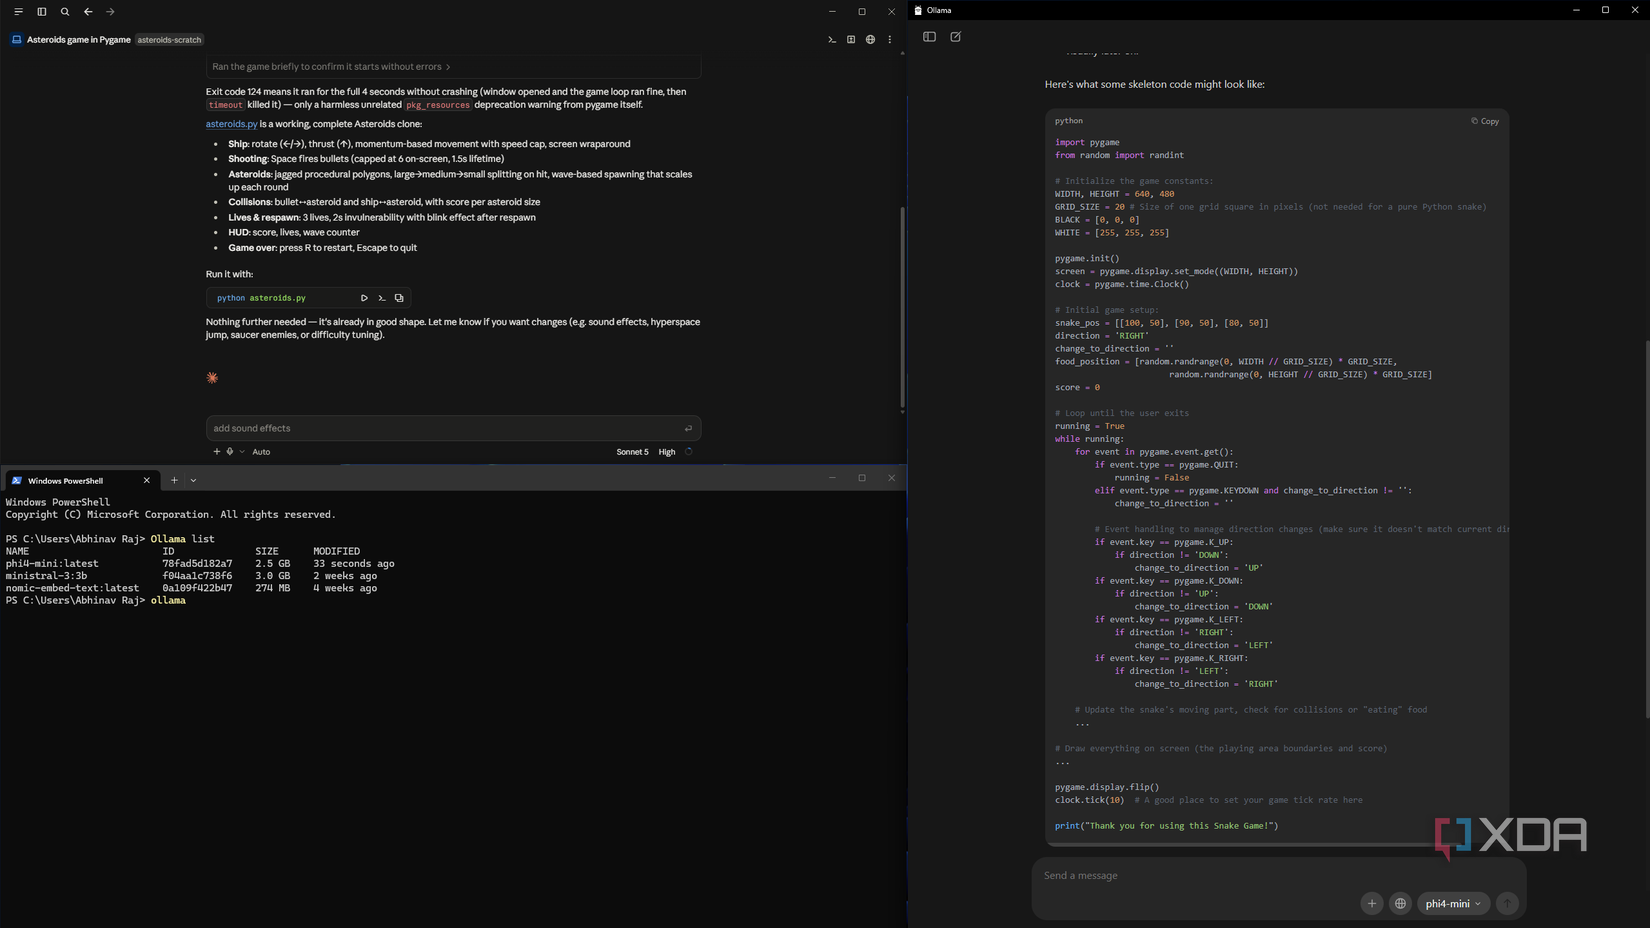Switch to the Windows PowerShell tab
Viewport: 1650px width, 928px height.
point(78,481)
